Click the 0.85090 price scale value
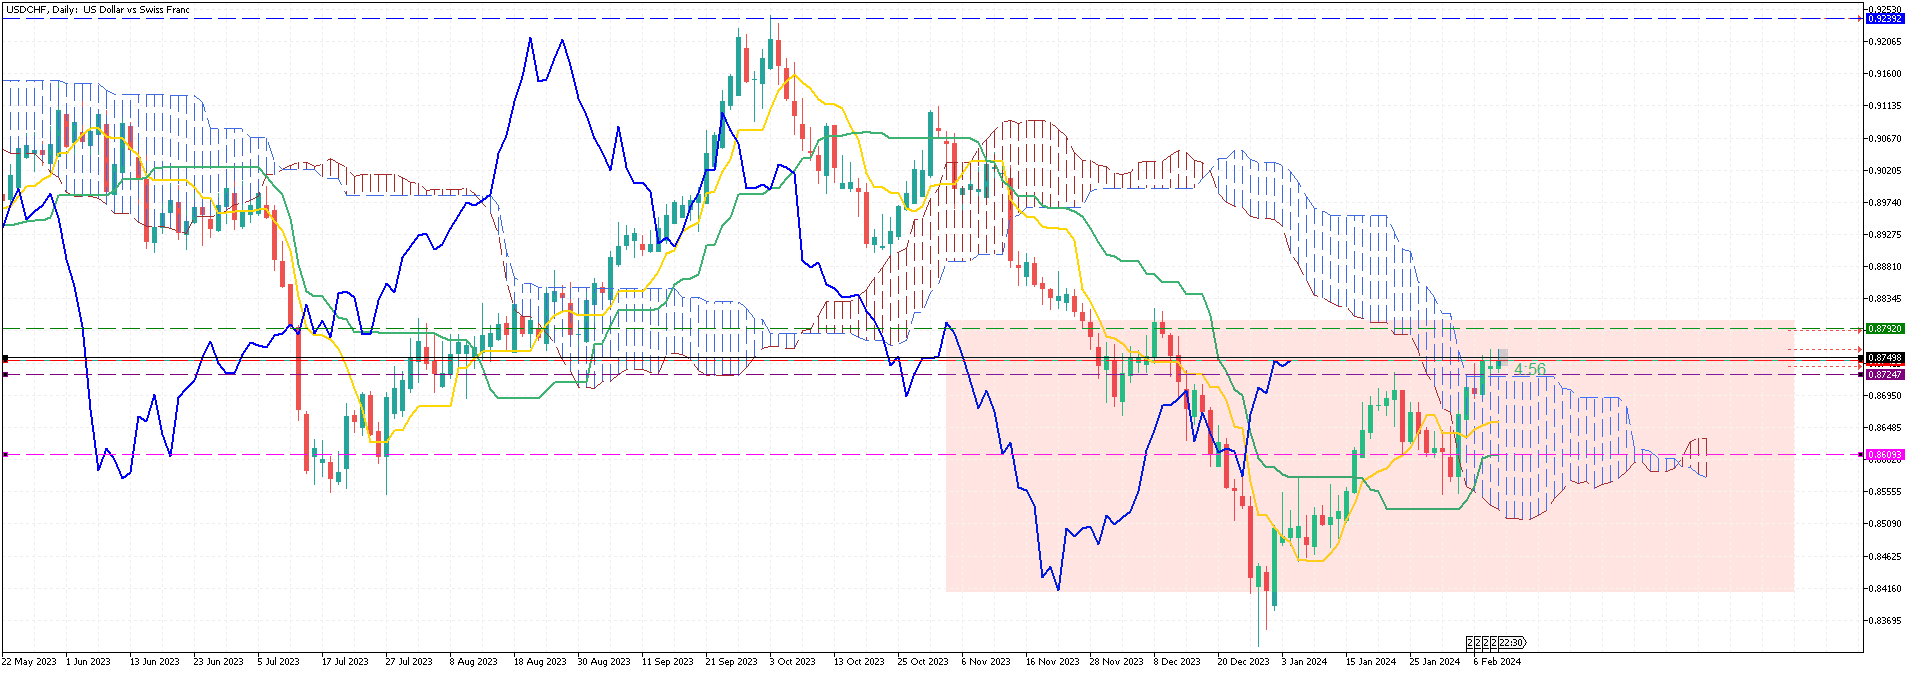This screenshot has width=1916, height=673. pyautogui.click(x=1887, y=523)
